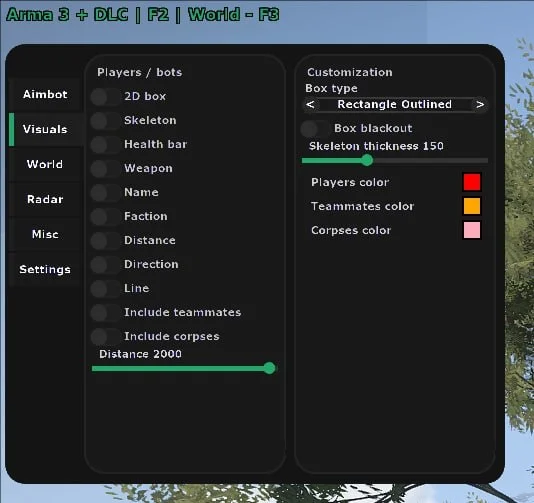Select next box type with right arrow
This screenshot has height=503, width=534.
[480, 104]
